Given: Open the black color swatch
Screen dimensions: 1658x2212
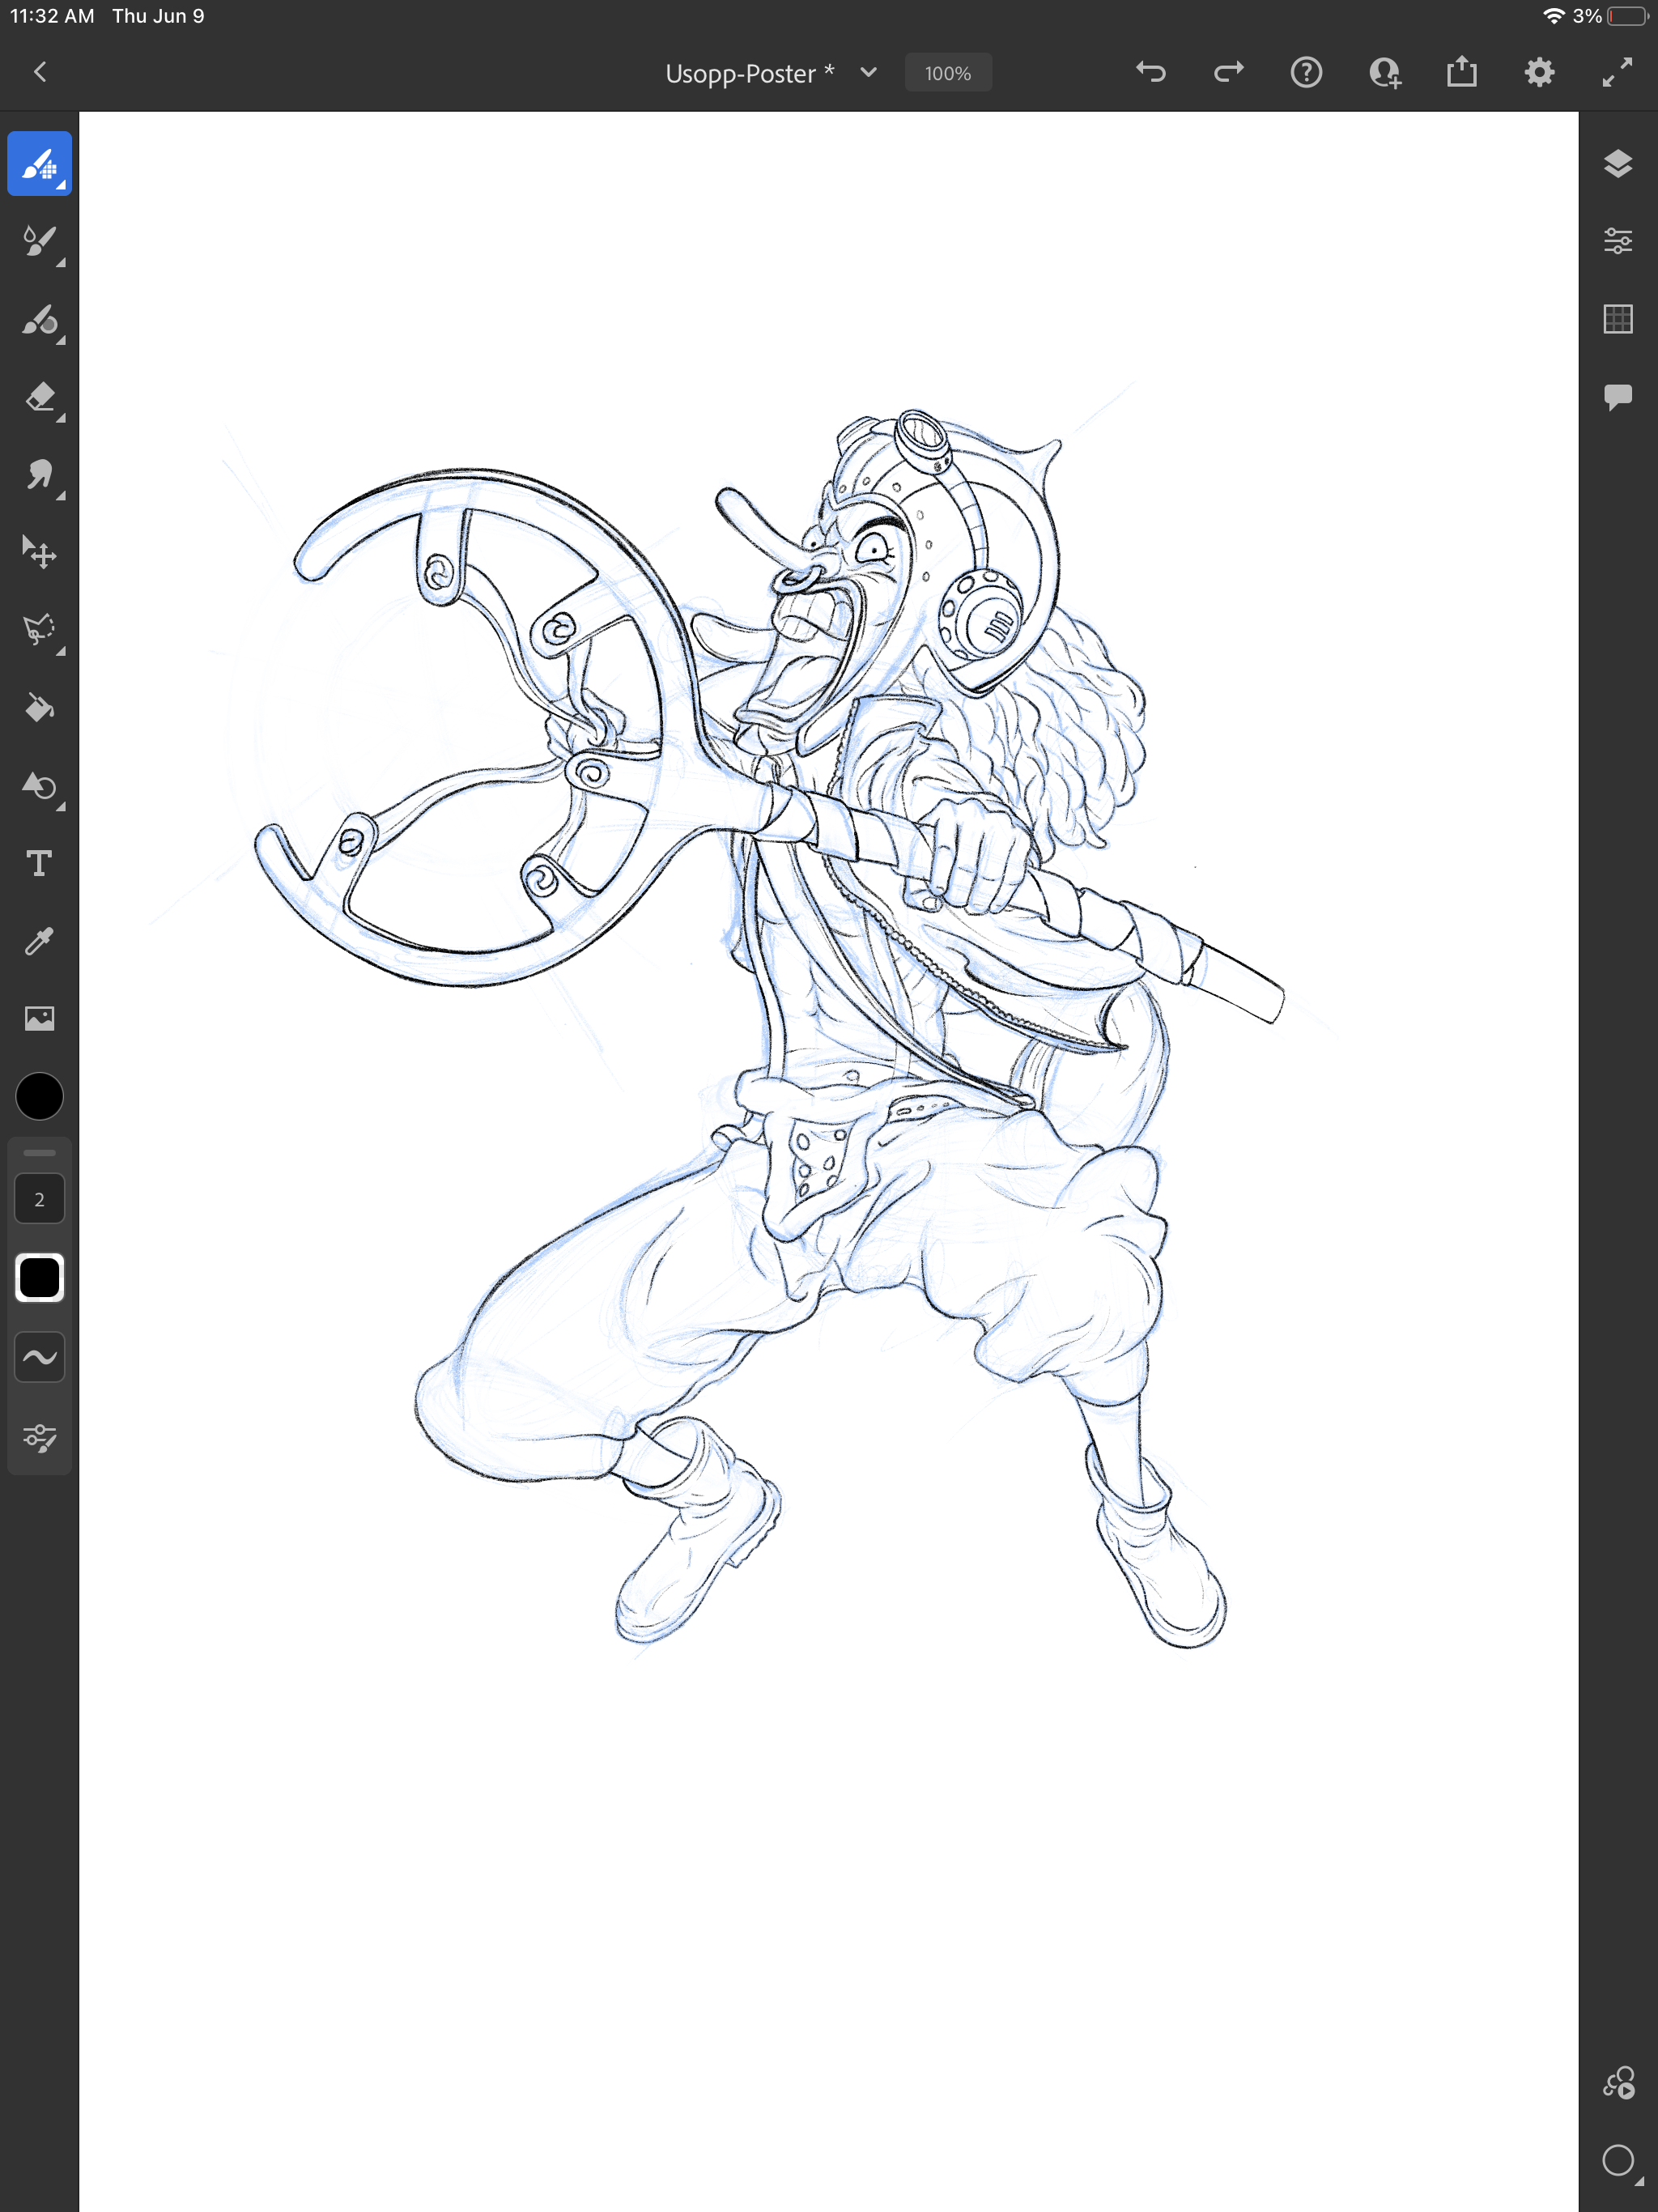Looking at the screenshot, I should tap(39, 1096).
